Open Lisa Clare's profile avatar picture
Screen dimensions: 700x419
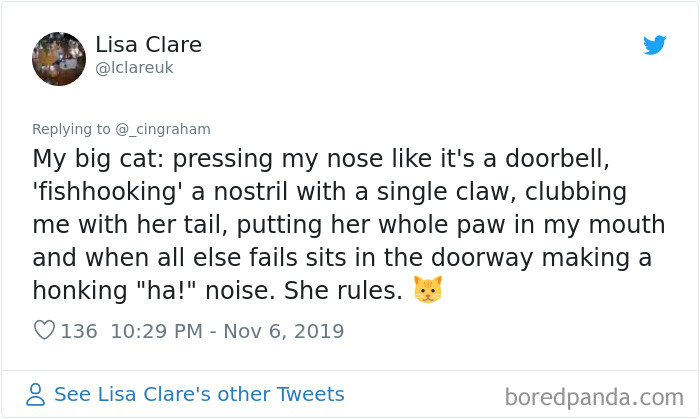coord(58,57)
